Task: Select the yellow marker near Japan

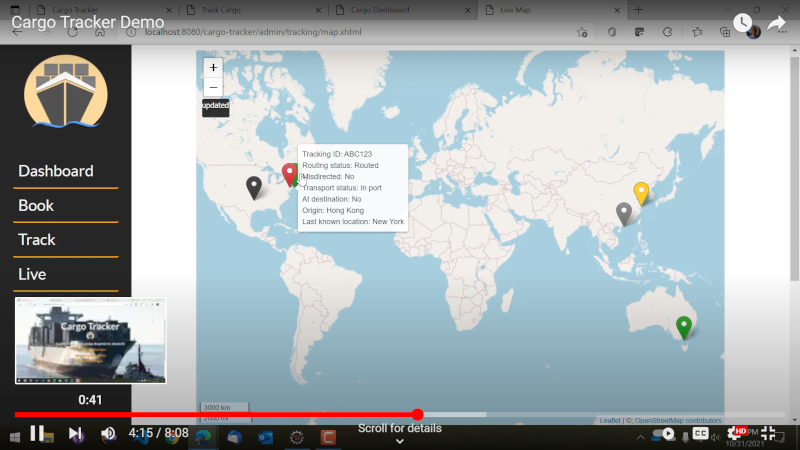Action: click(x=641, y=193)
